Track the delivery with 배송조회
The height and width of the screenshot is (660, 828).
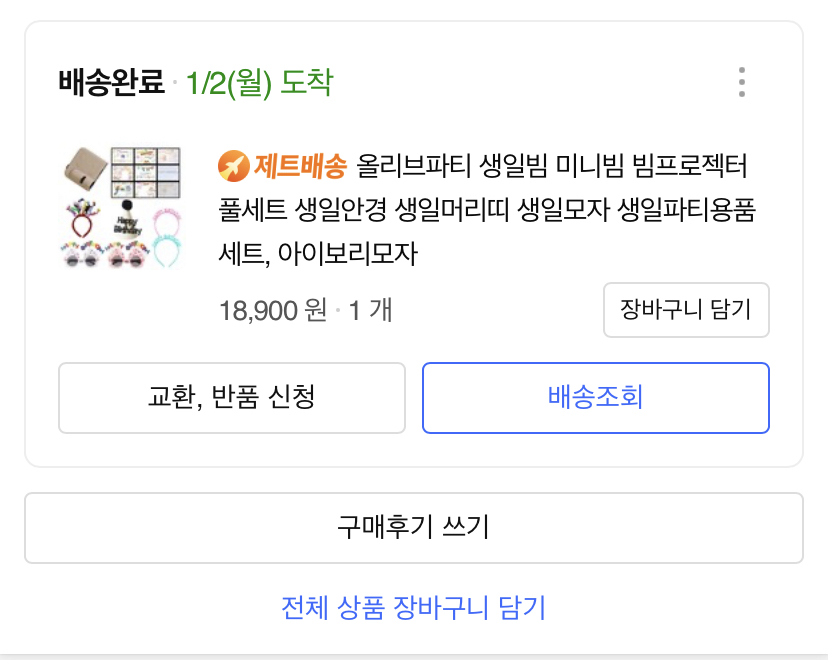(595, 397)
